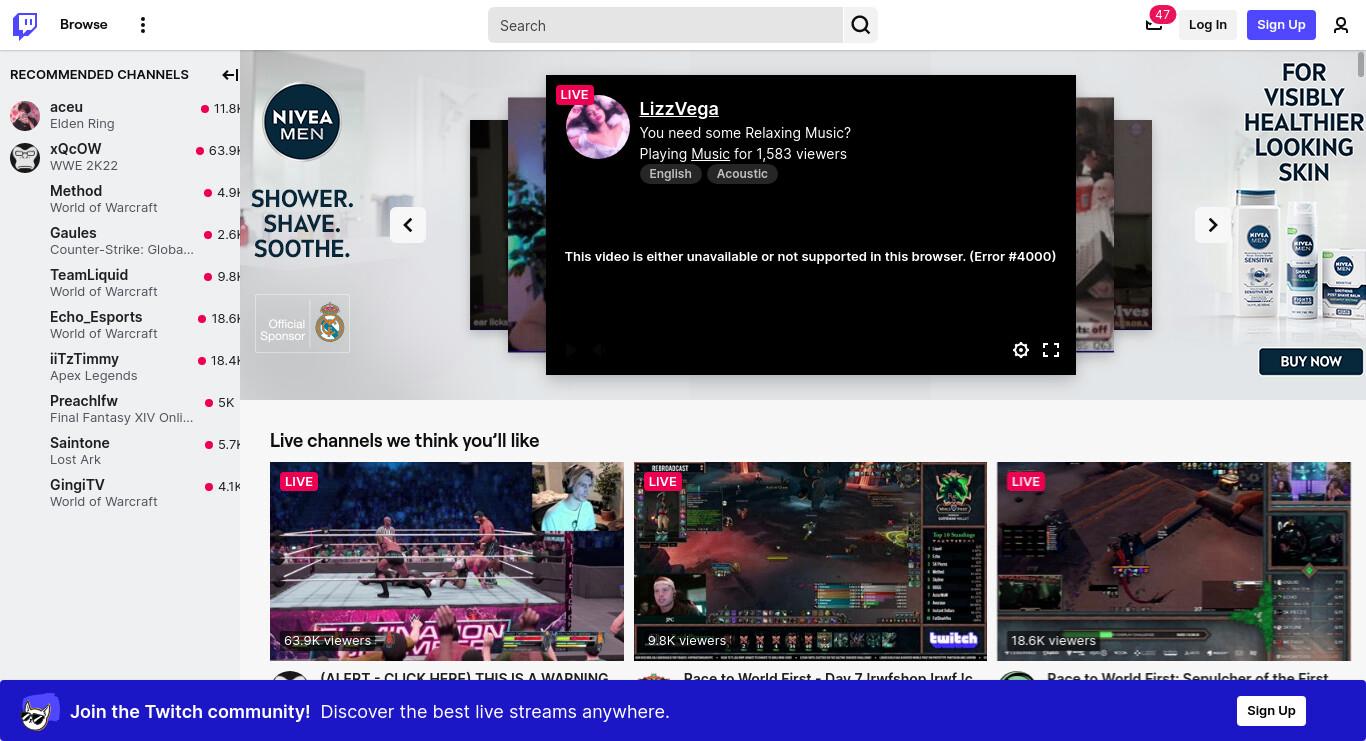Open the LizzVega channel link
This screenshot has width=1366, height=741.
[679, 109]
